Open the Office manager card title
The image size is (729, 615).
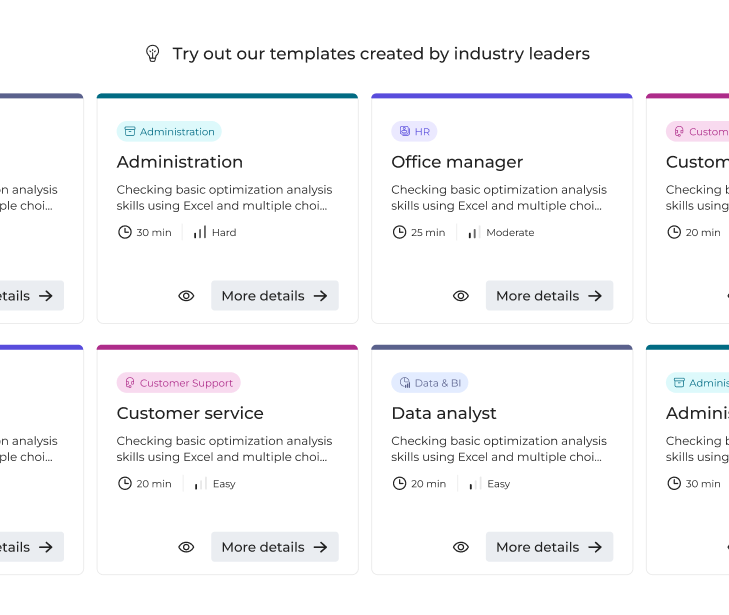point(457,162)
